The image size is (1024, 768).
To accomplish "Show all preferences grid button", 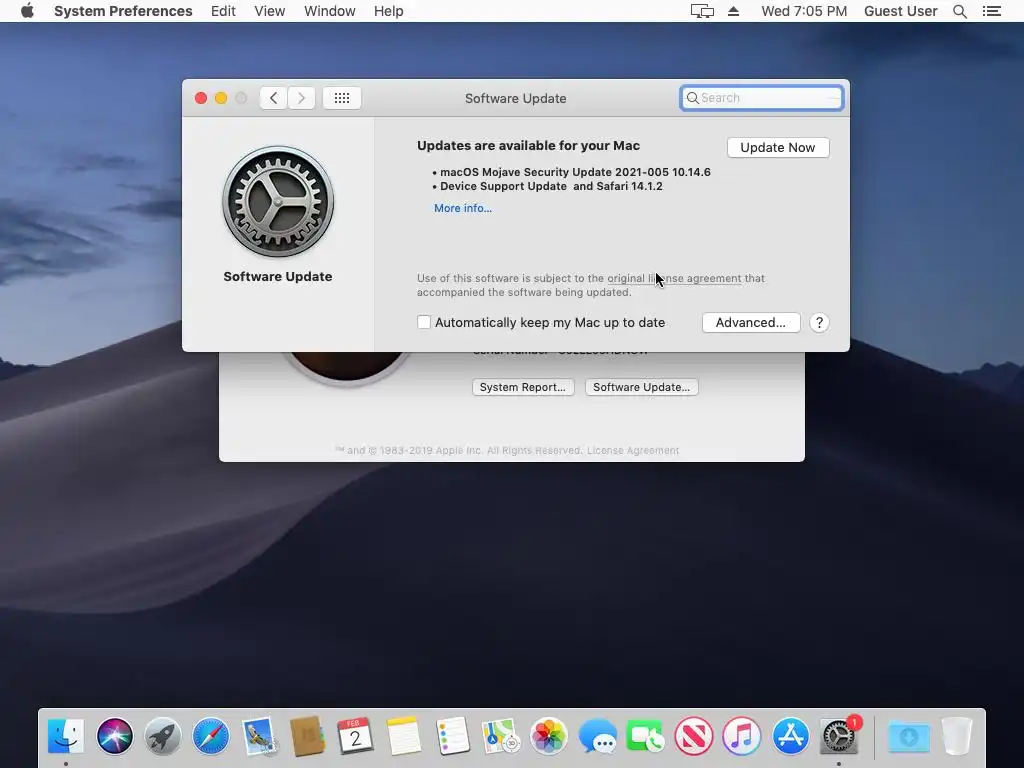I will point(342,98).
